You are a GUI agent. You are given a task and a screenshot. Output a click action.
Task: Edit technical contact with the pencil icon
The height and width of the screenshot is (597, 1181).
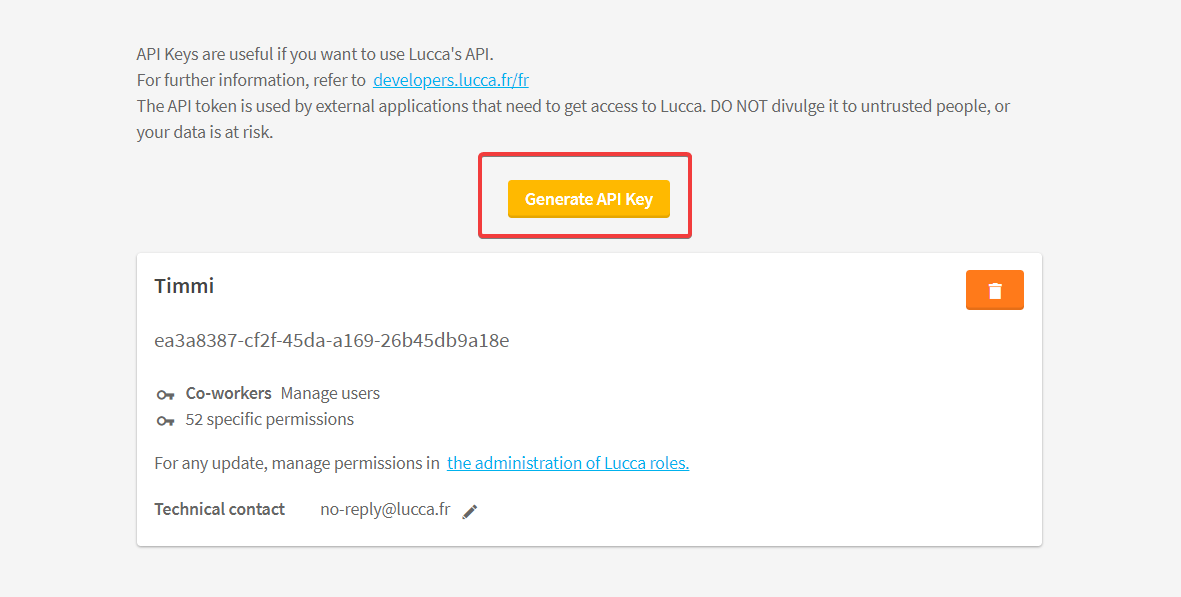[x=470, y=511]
